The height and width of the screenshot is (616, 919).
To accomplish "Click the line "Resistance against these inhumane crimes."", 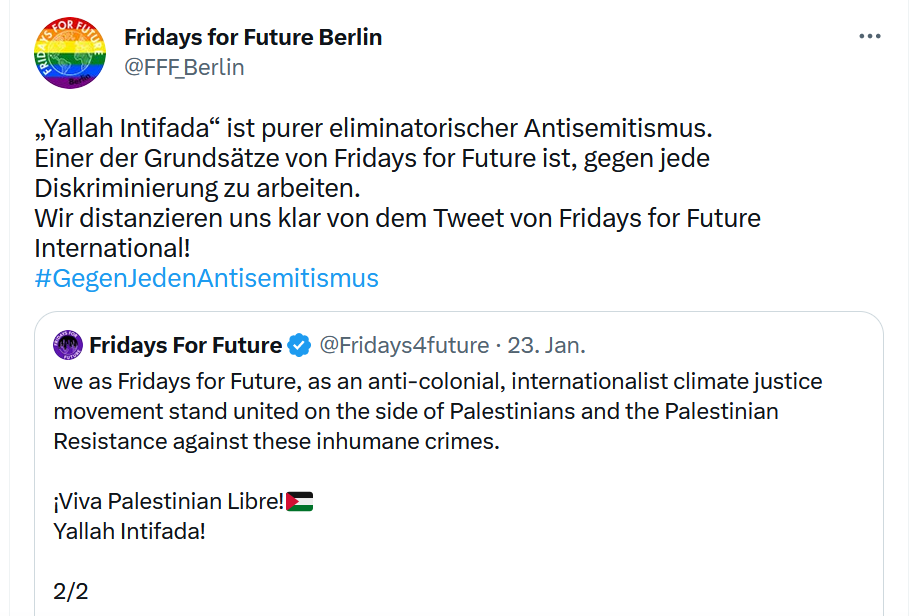I will (276, 441).
